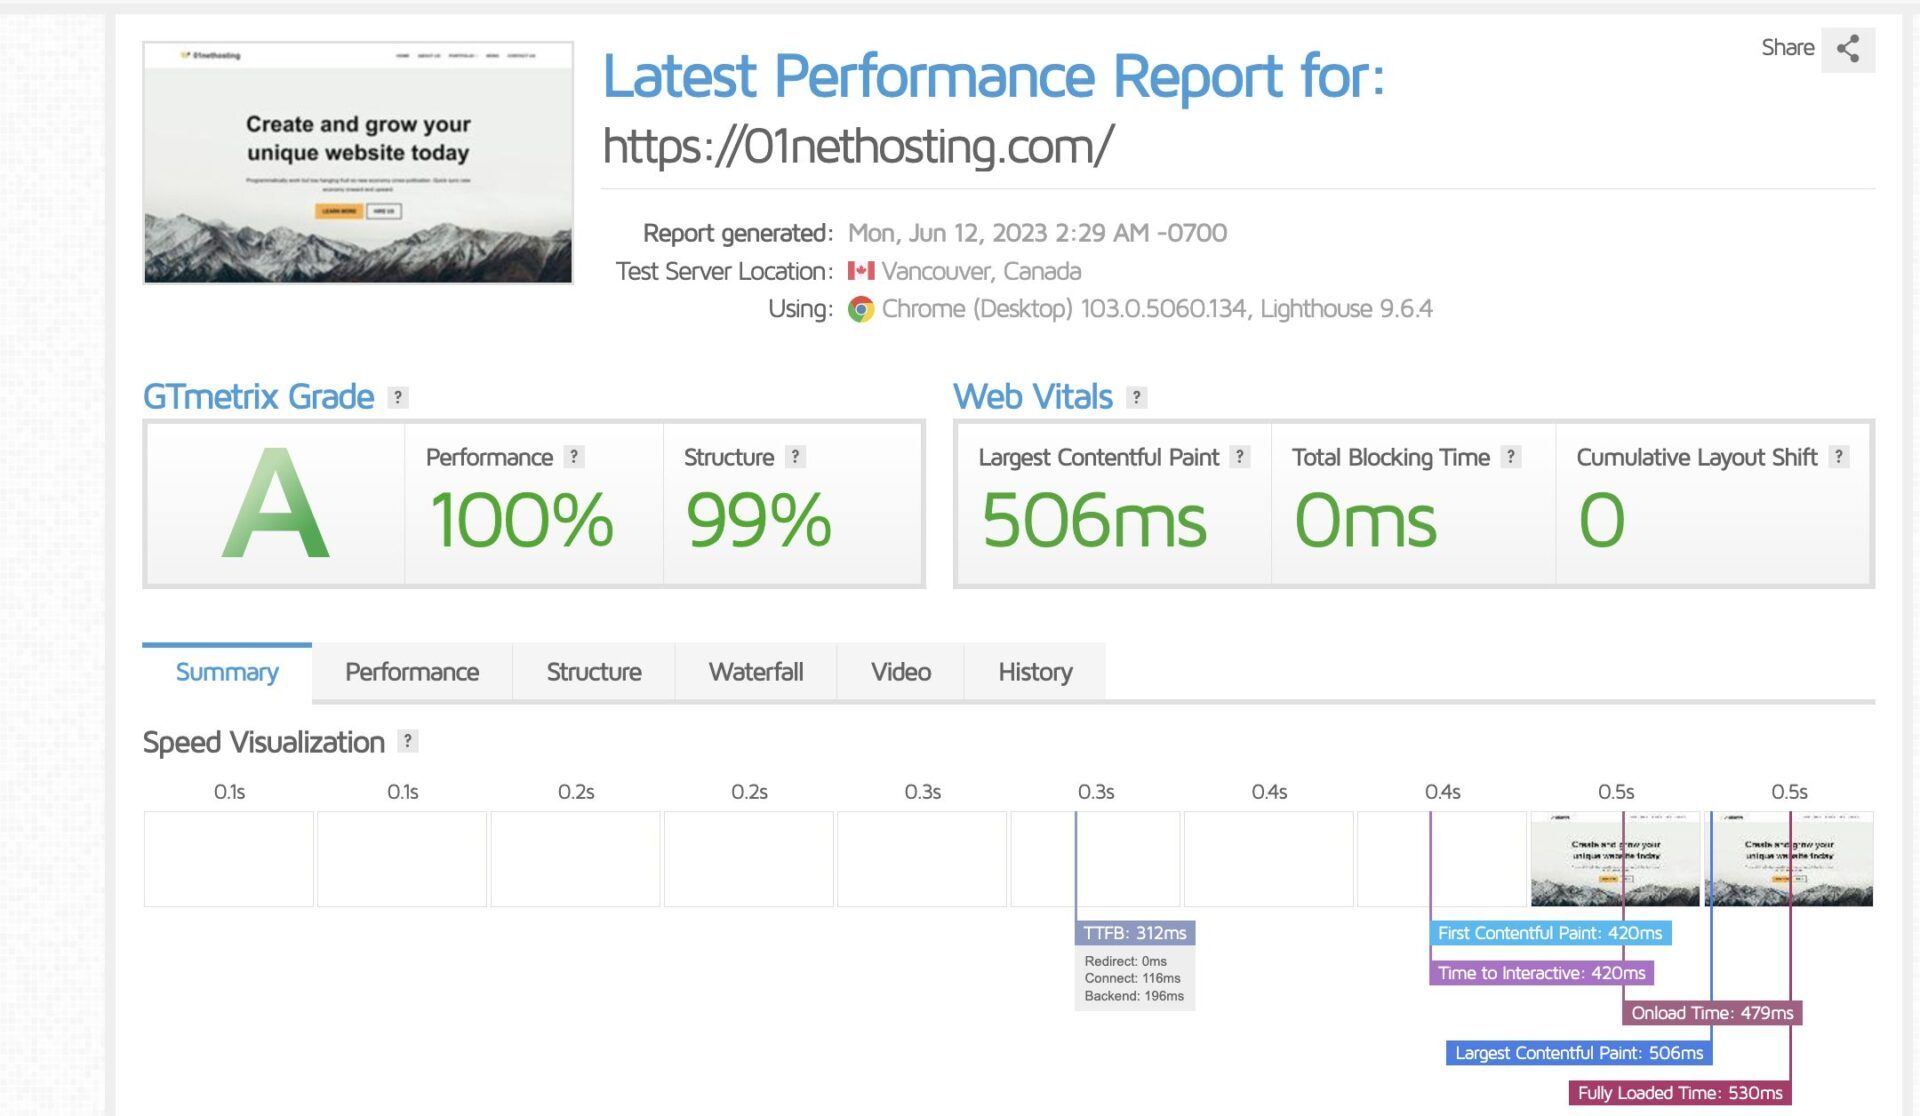
Task: Click the 99% Structure score
Action: click(758, 520)
